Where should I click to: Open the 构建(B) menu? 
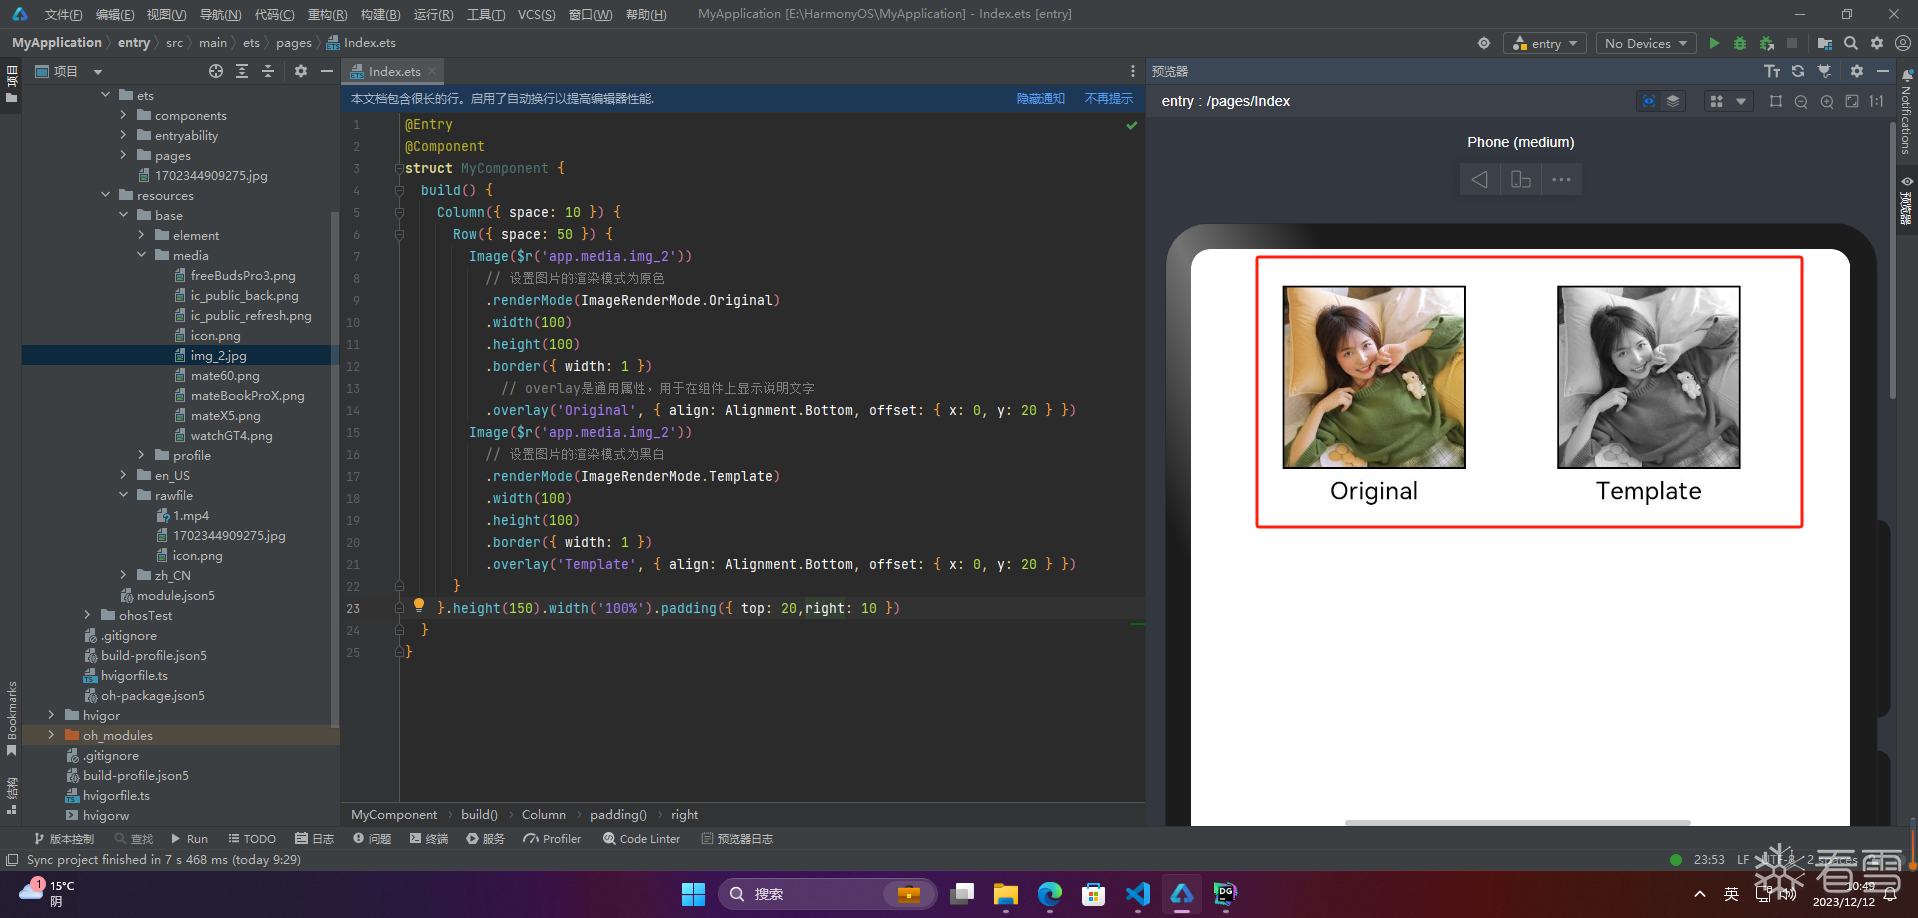coord(380,14)
